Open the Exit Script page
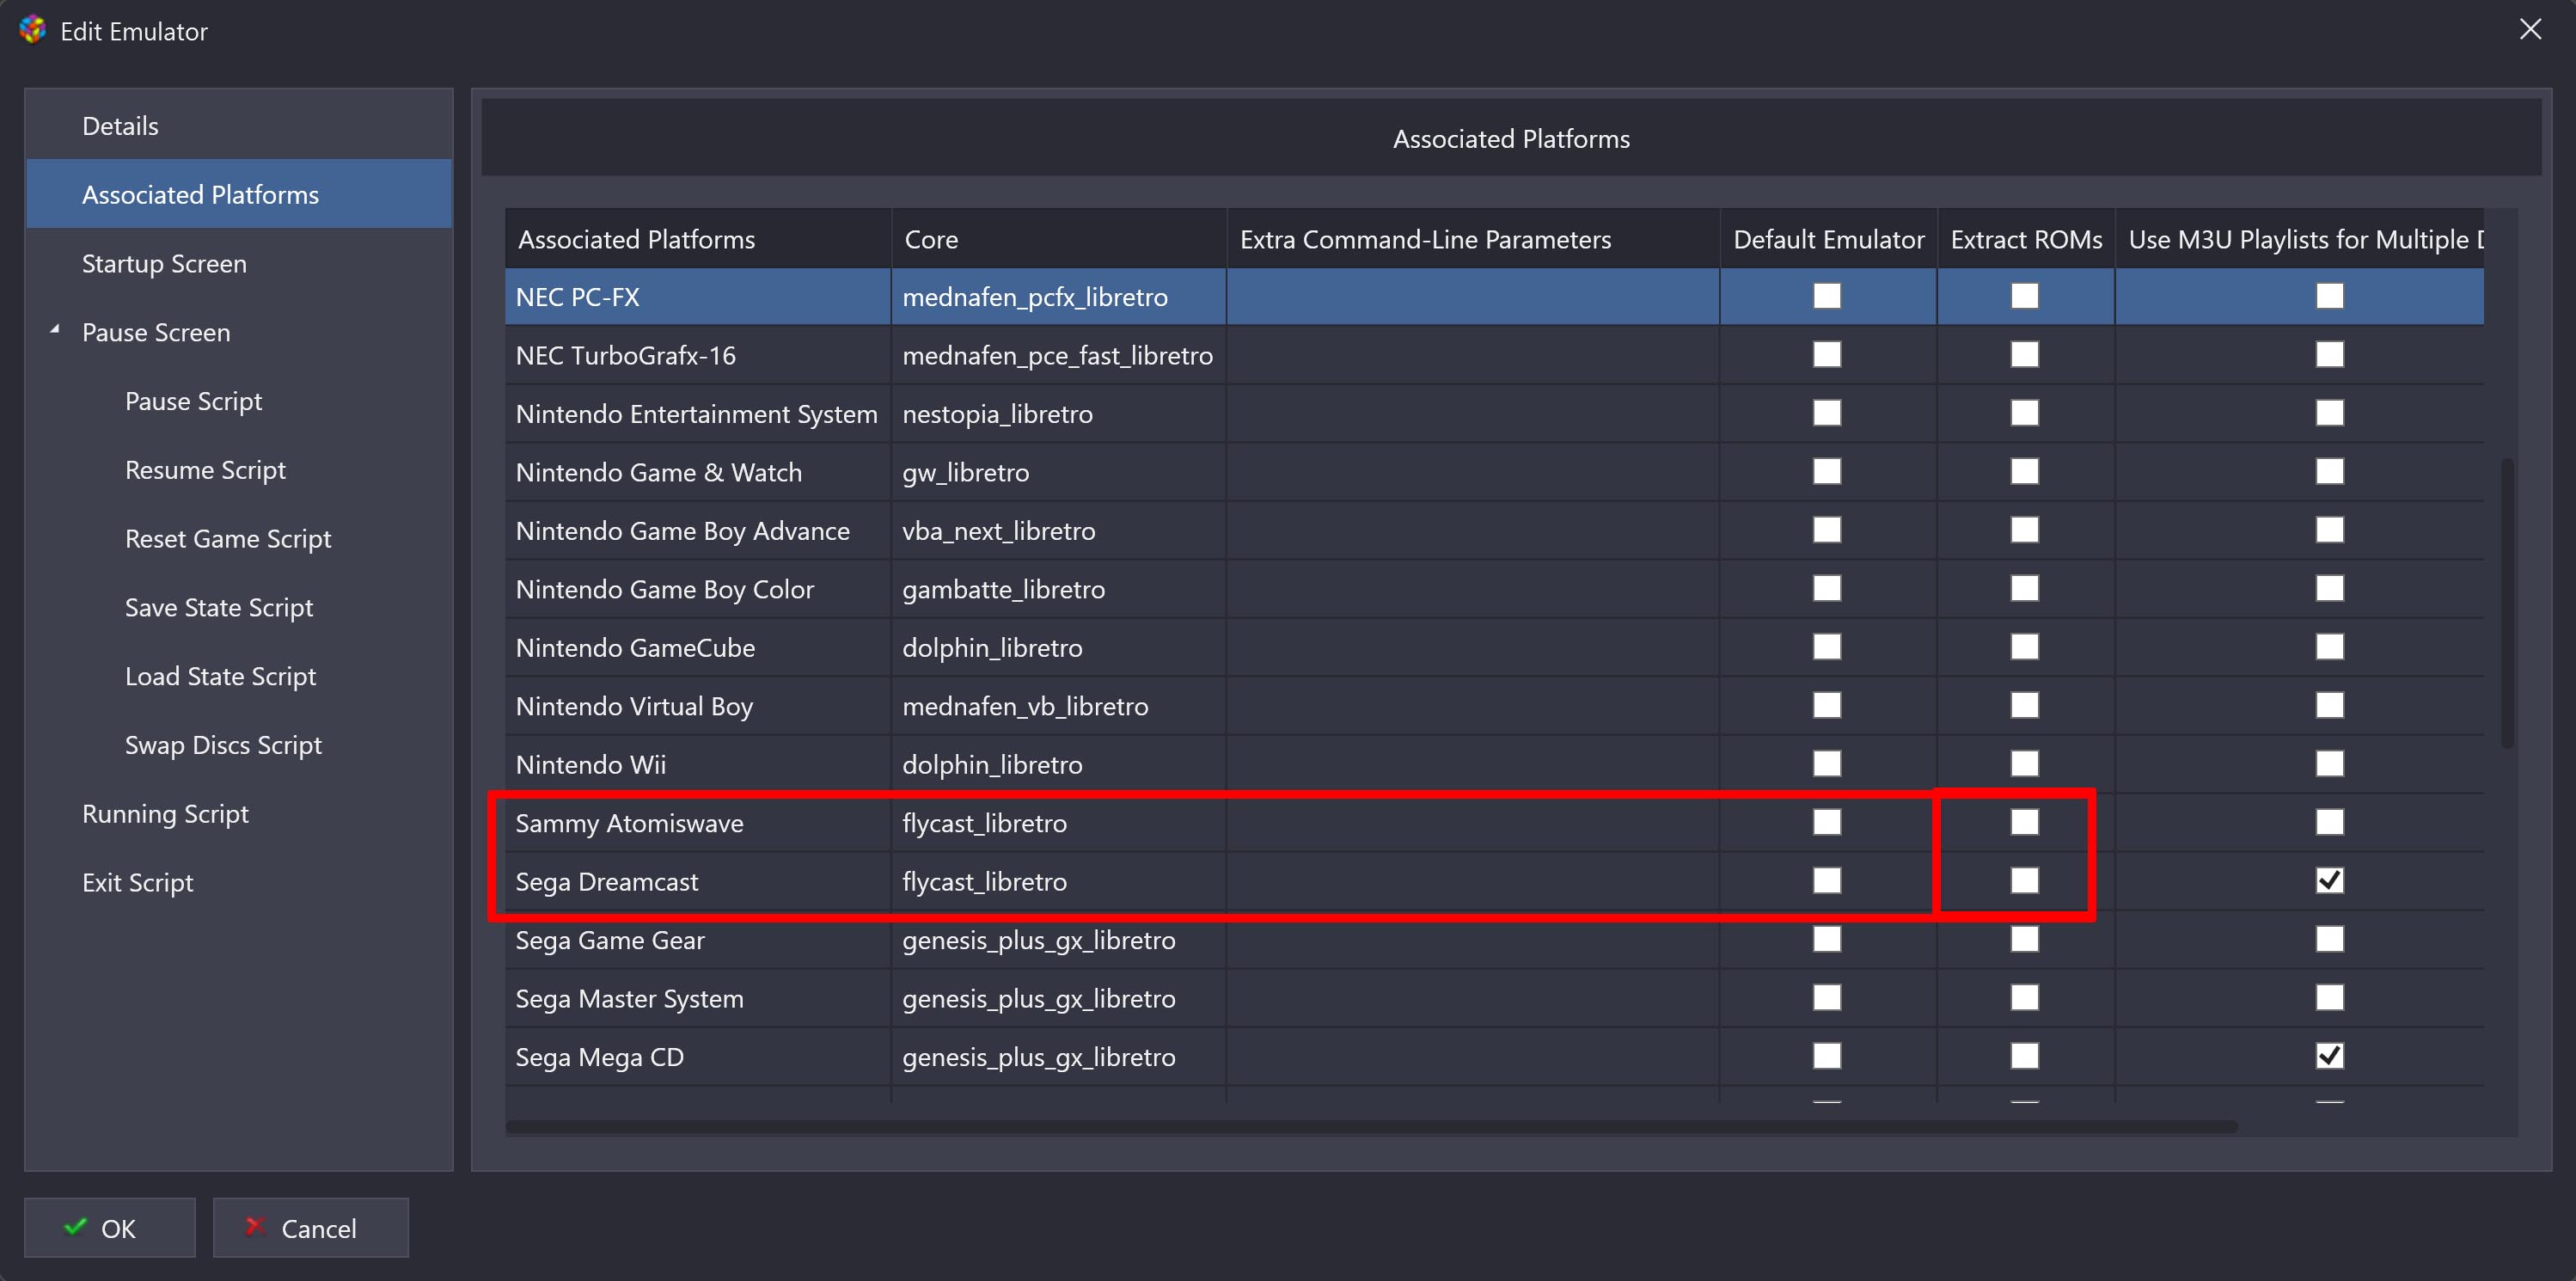The image size is (2576, 1281). pyautogui.click(x=137, y=882)
